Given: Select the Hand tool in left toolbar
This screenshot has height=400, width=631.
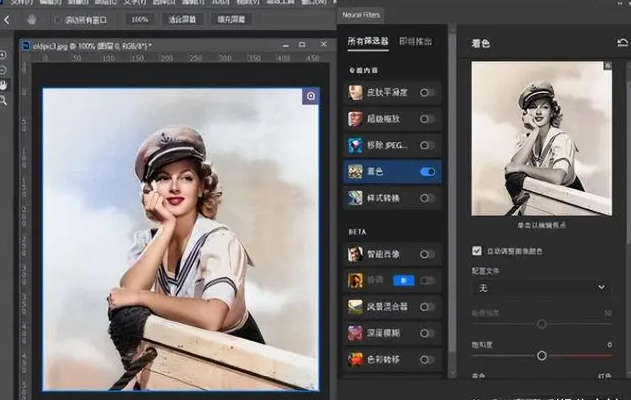Looking at the screenshot, I should tap(4, 86).
